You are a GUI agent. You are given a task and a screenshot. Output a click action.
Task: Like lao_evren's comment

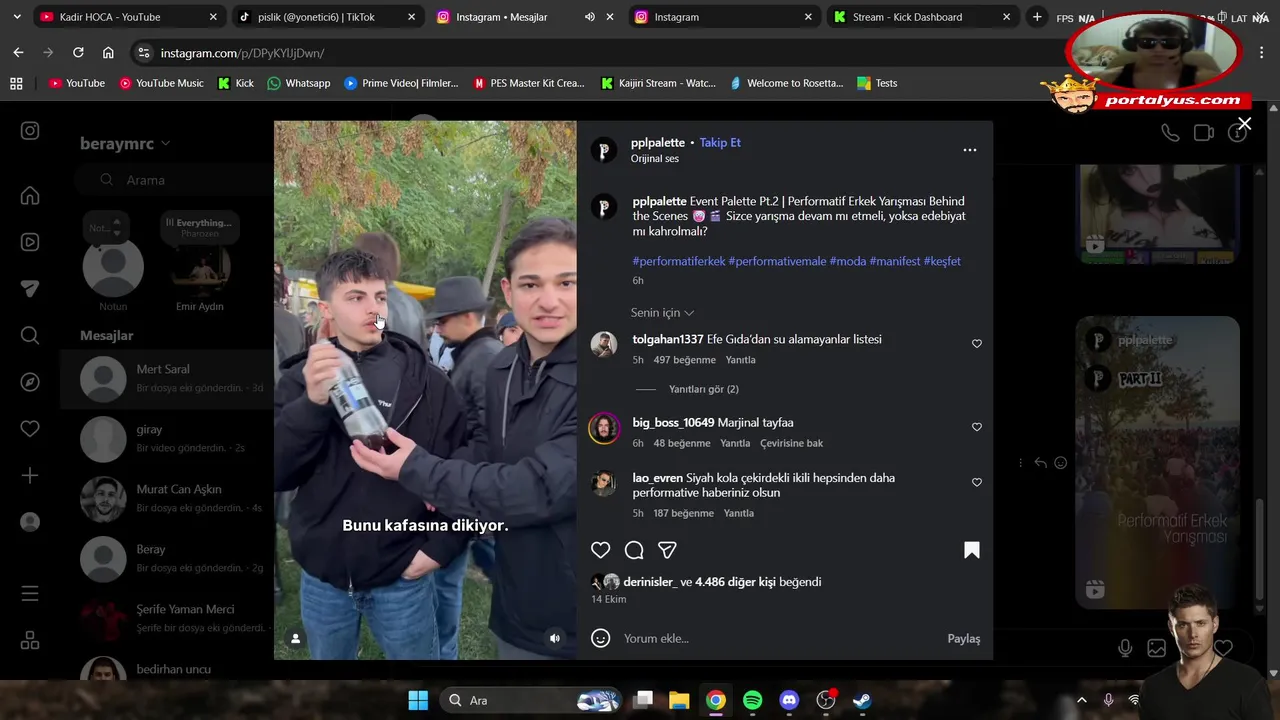coord(977,482)
